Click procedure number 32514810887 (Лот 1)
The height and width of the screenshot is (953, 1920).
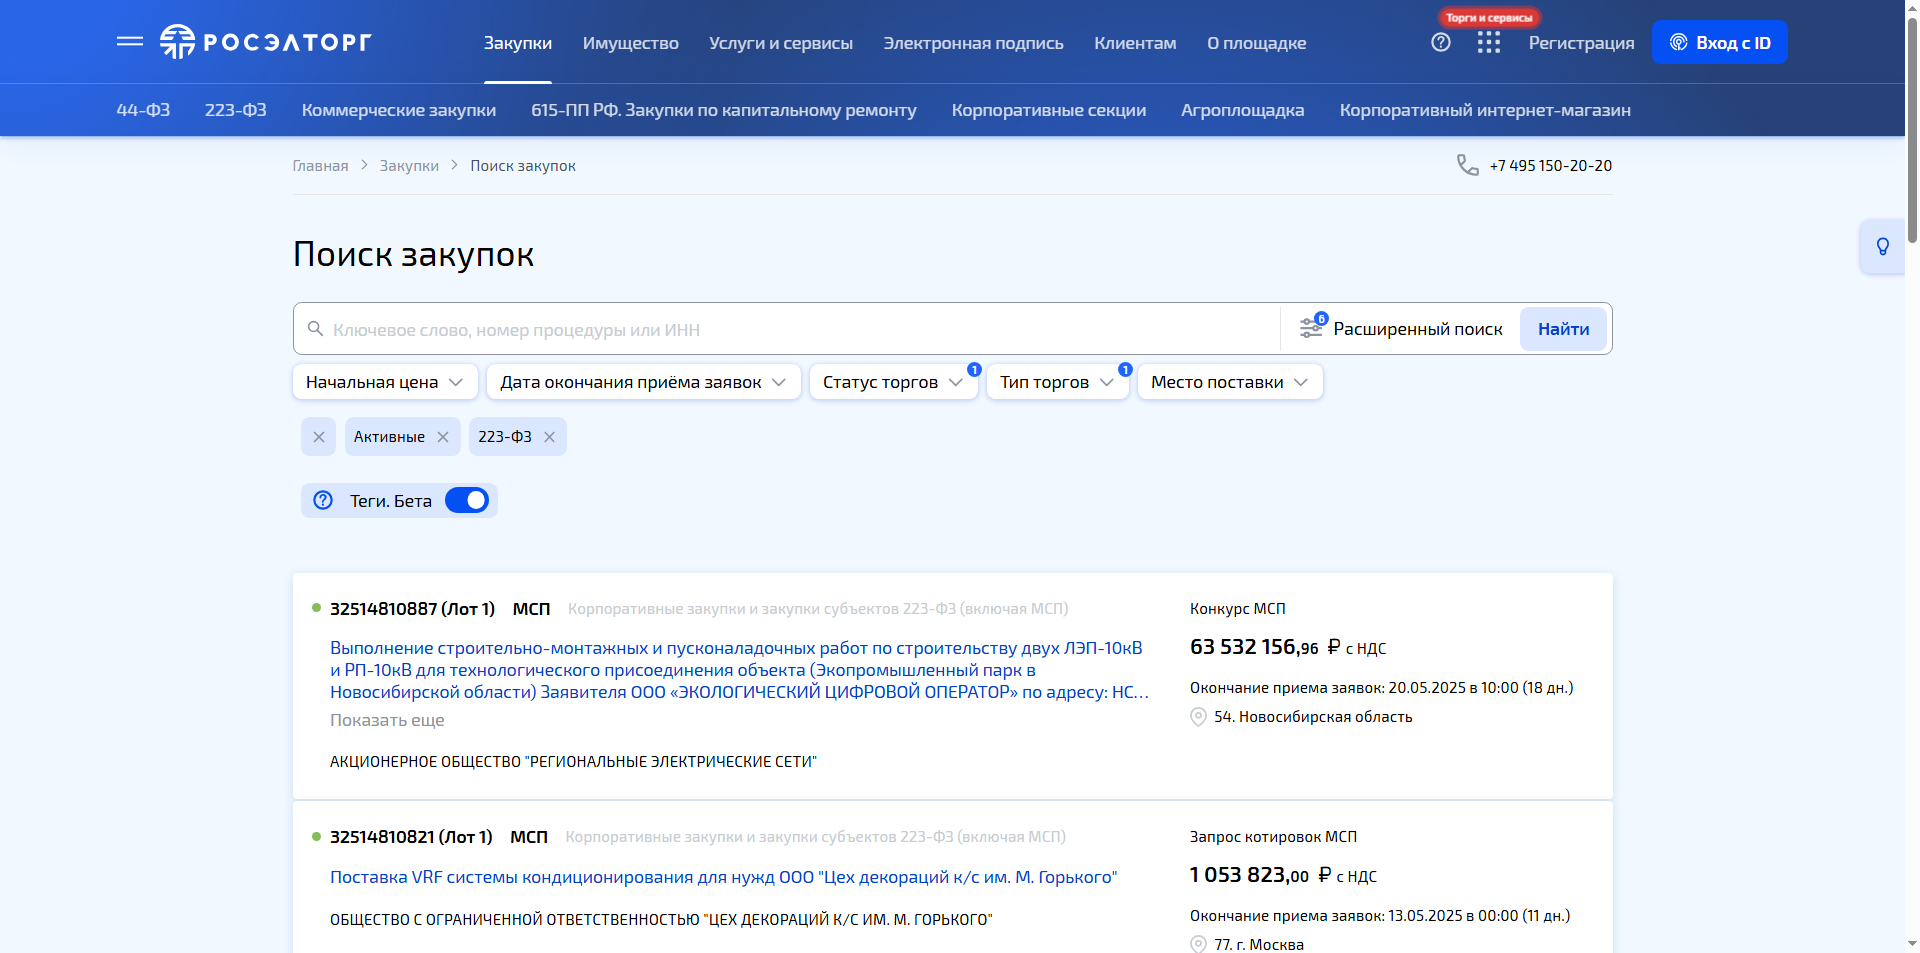412,609
